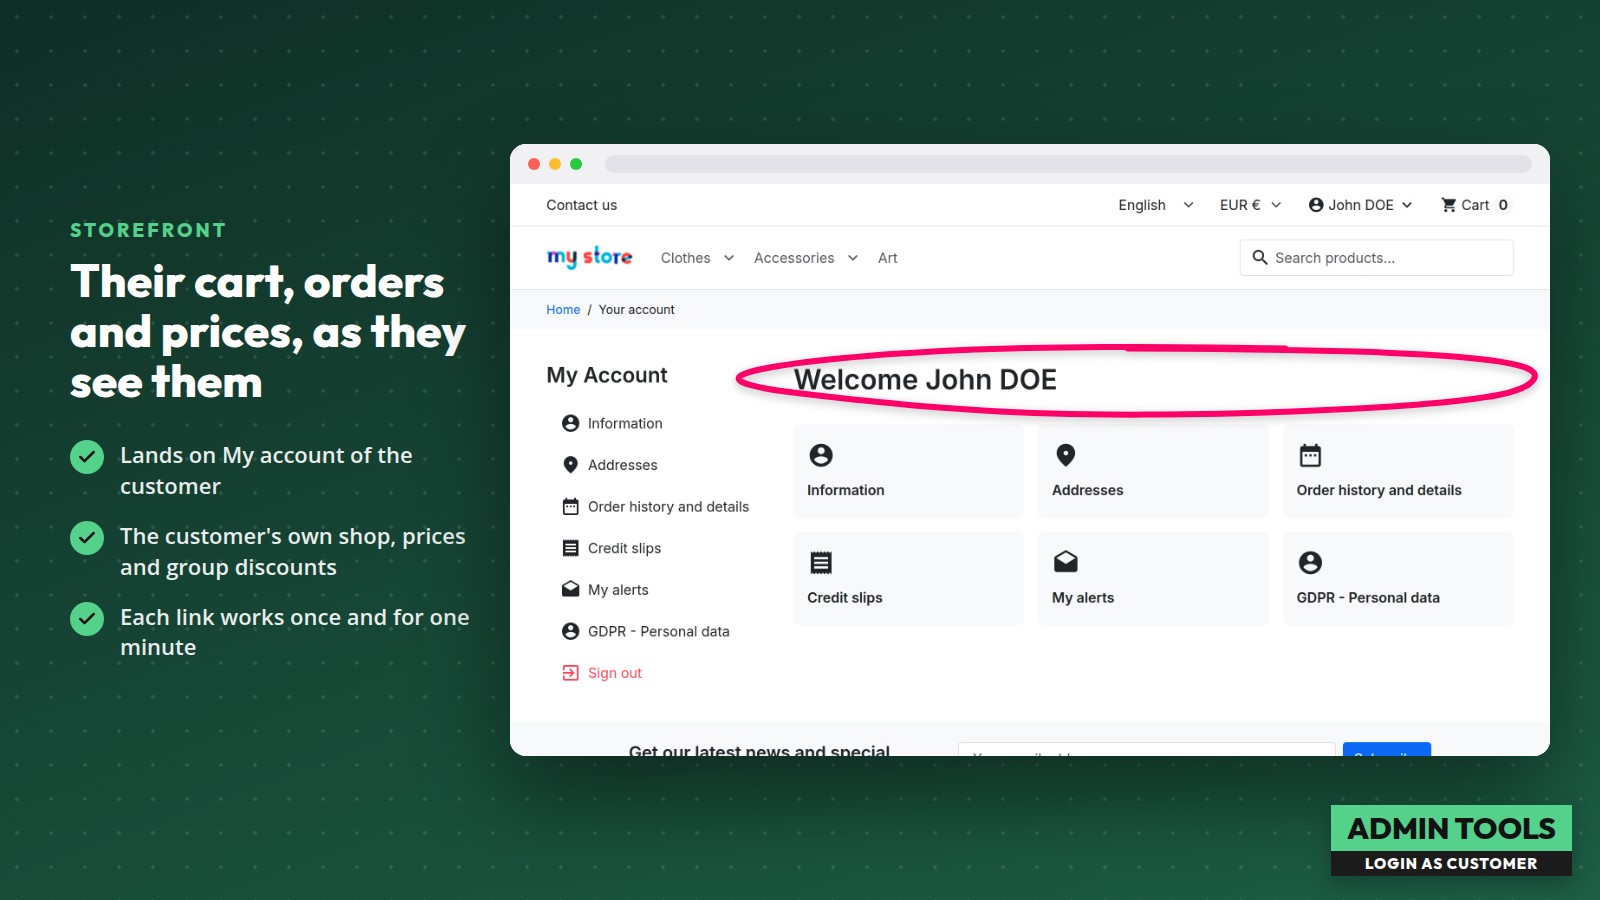Open Order history and details sidebar link

point(668,507)
